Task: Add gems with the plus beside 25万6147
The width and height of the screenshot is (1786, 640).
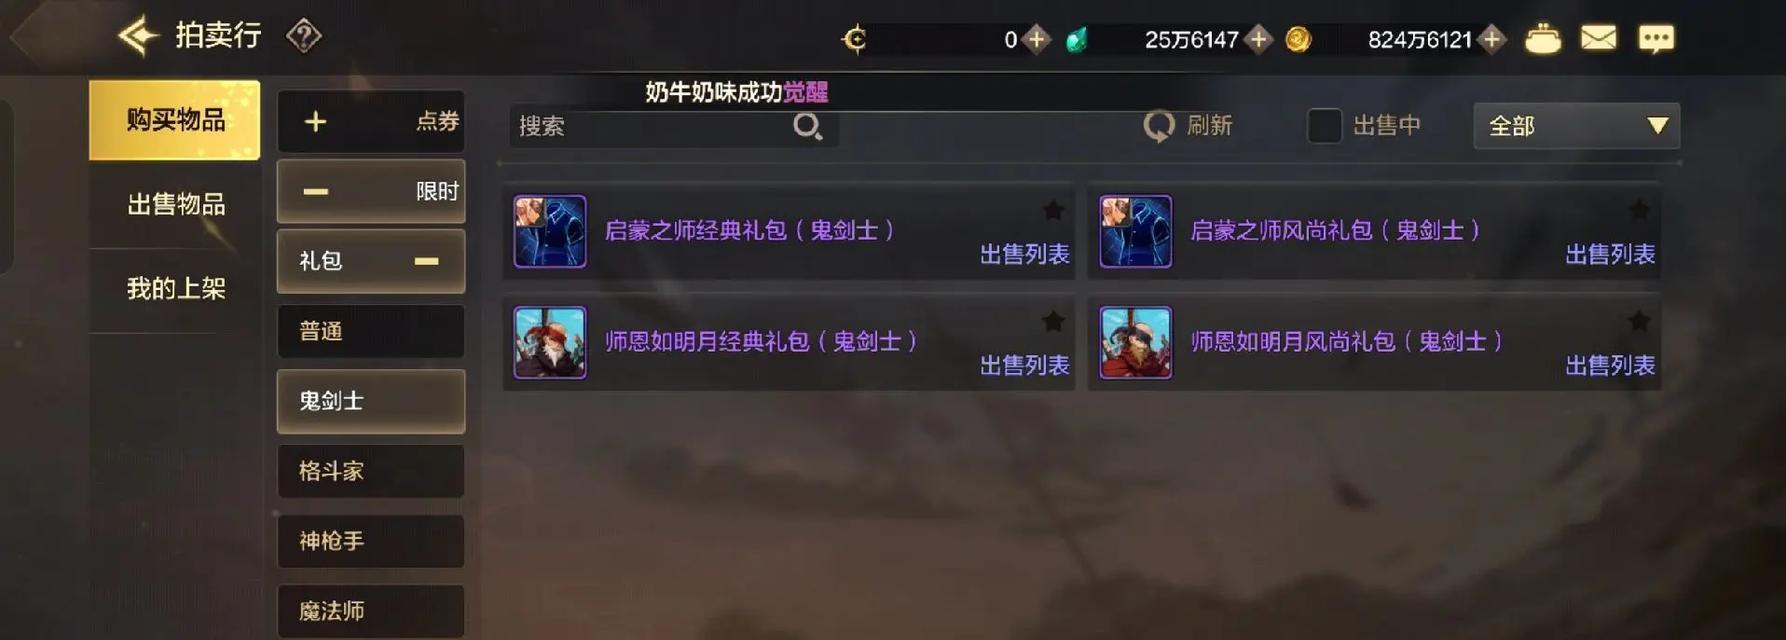Action: point(1258,39)
